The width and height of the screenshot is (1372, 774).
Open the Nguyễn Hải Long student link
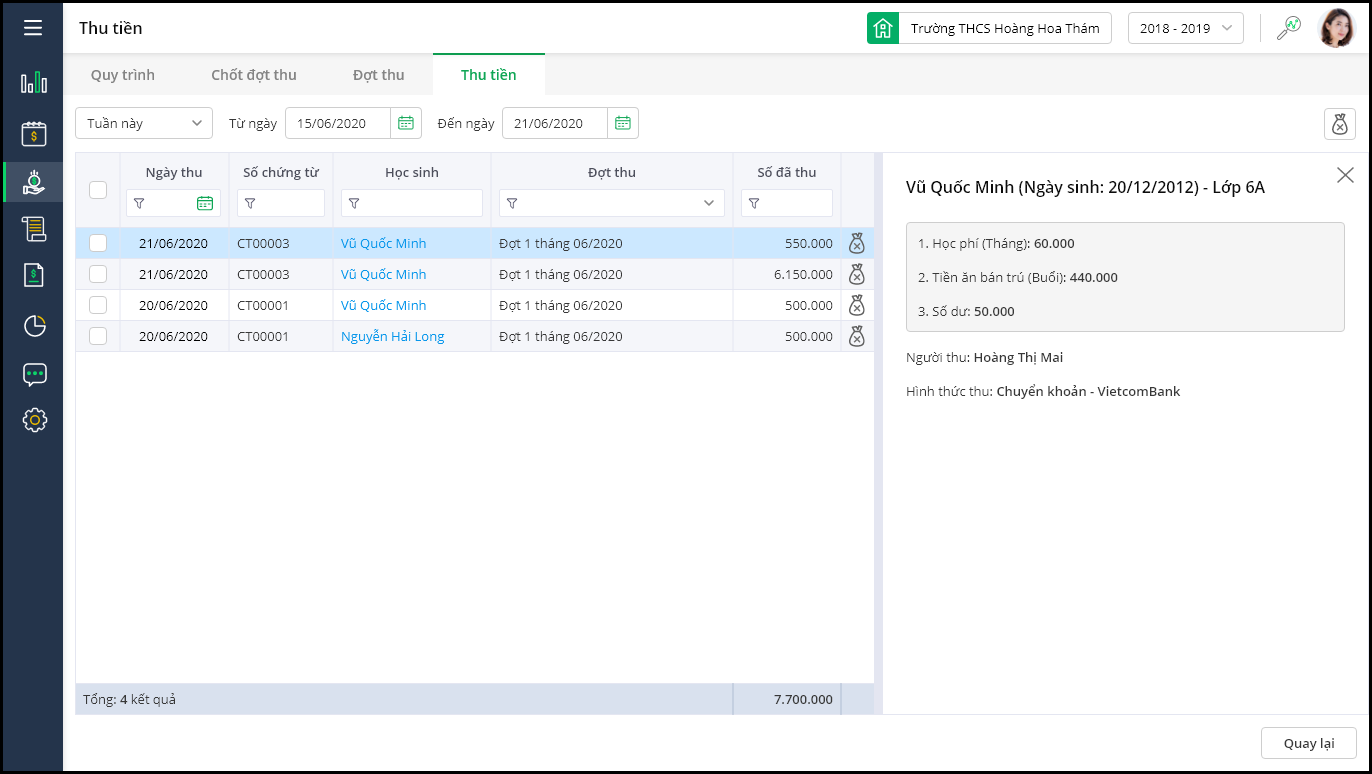[392, 336]
